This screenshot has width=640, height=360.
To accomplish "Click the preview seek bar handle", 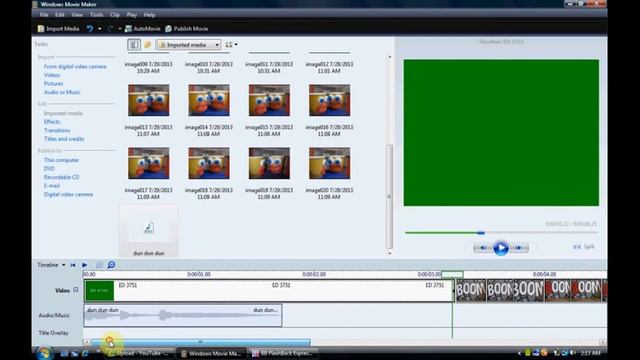I will pos(481,233).
